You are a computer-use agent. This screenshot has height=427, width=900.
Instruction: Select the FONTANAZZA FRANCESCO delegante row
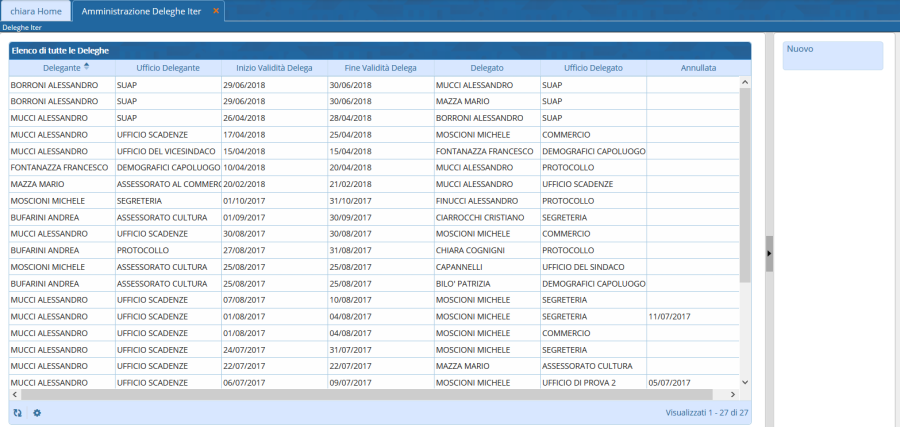[x=59, y=168]
